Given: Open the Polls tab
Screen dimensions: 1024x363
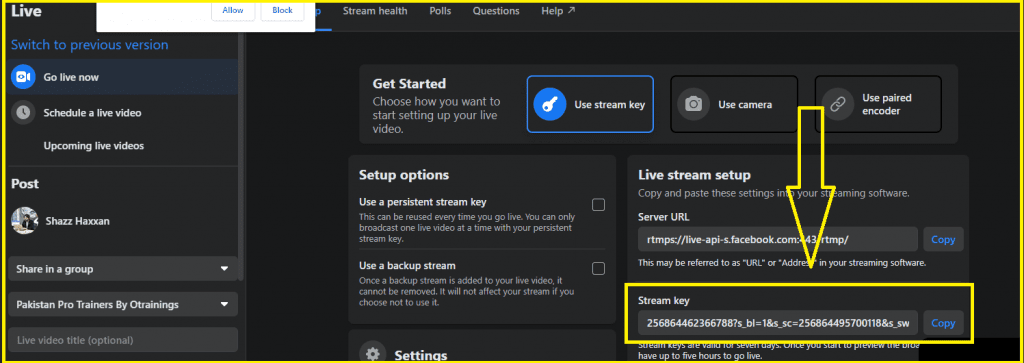Looking at the screenshot, I should [440, 11].
